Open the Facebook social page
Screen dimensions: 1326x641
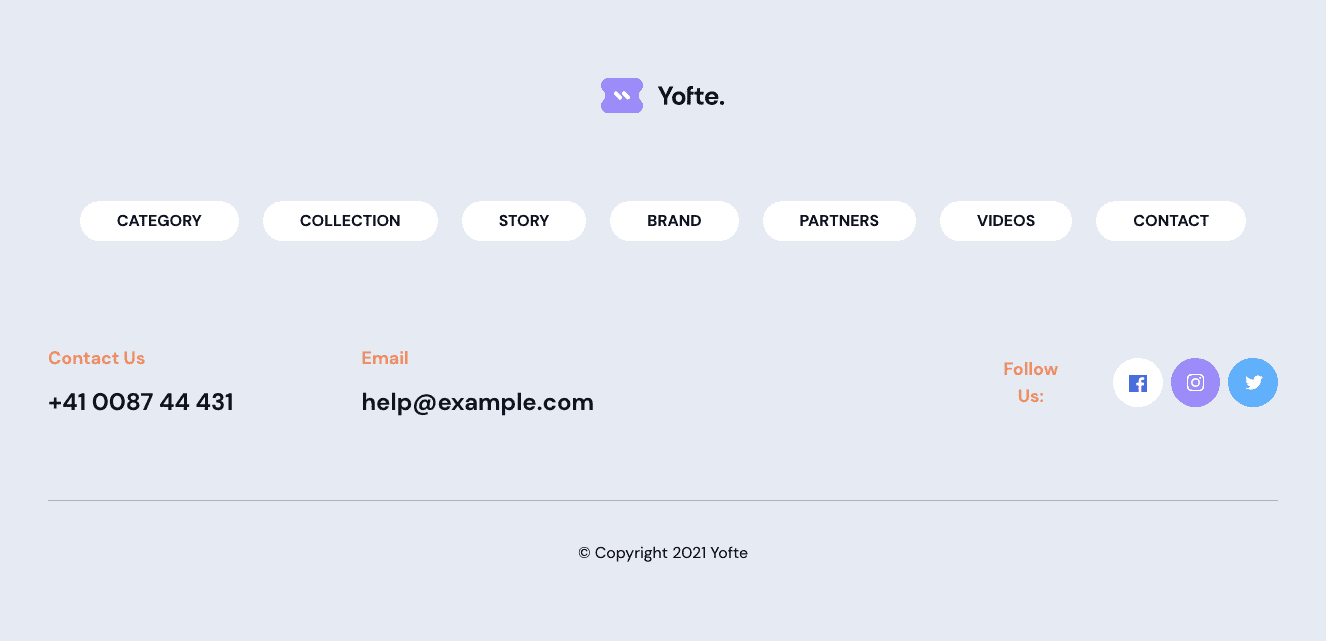(x=1137, y=383)
